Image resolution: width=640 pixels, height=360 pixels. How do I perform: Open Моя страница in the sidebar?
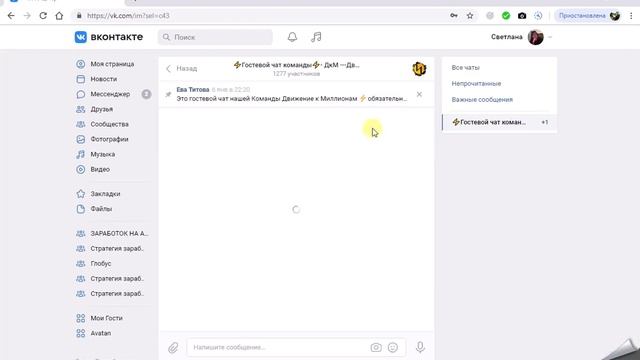coord(105,64)
